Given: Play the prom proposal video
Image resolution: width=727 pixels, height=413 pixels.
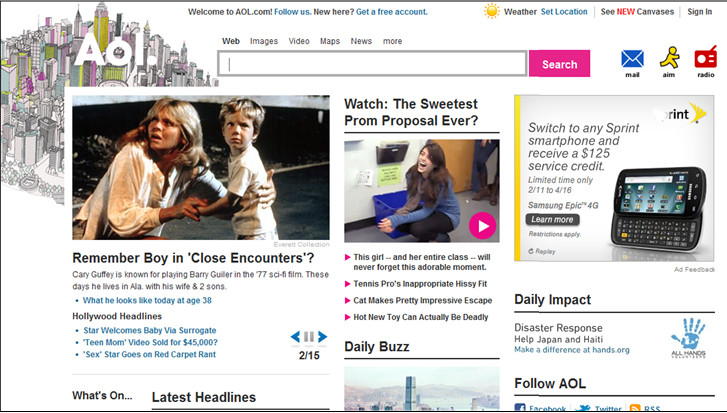Looking at the screenshot, I should [482, 226].
